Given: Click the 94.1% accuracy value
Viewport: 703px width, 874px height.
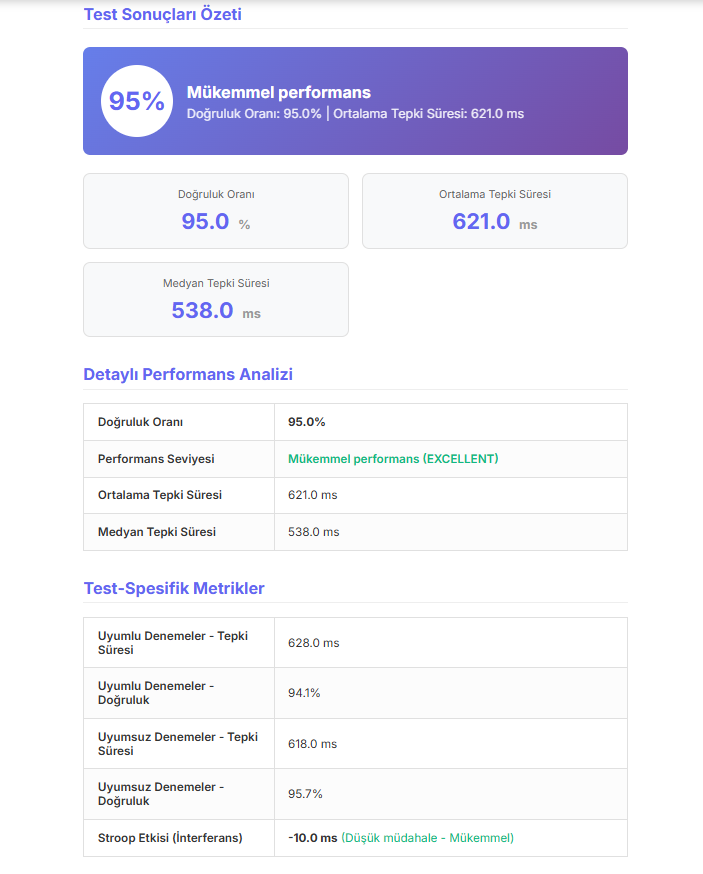Looking at the screenshot, I should [x=304, y=693].
